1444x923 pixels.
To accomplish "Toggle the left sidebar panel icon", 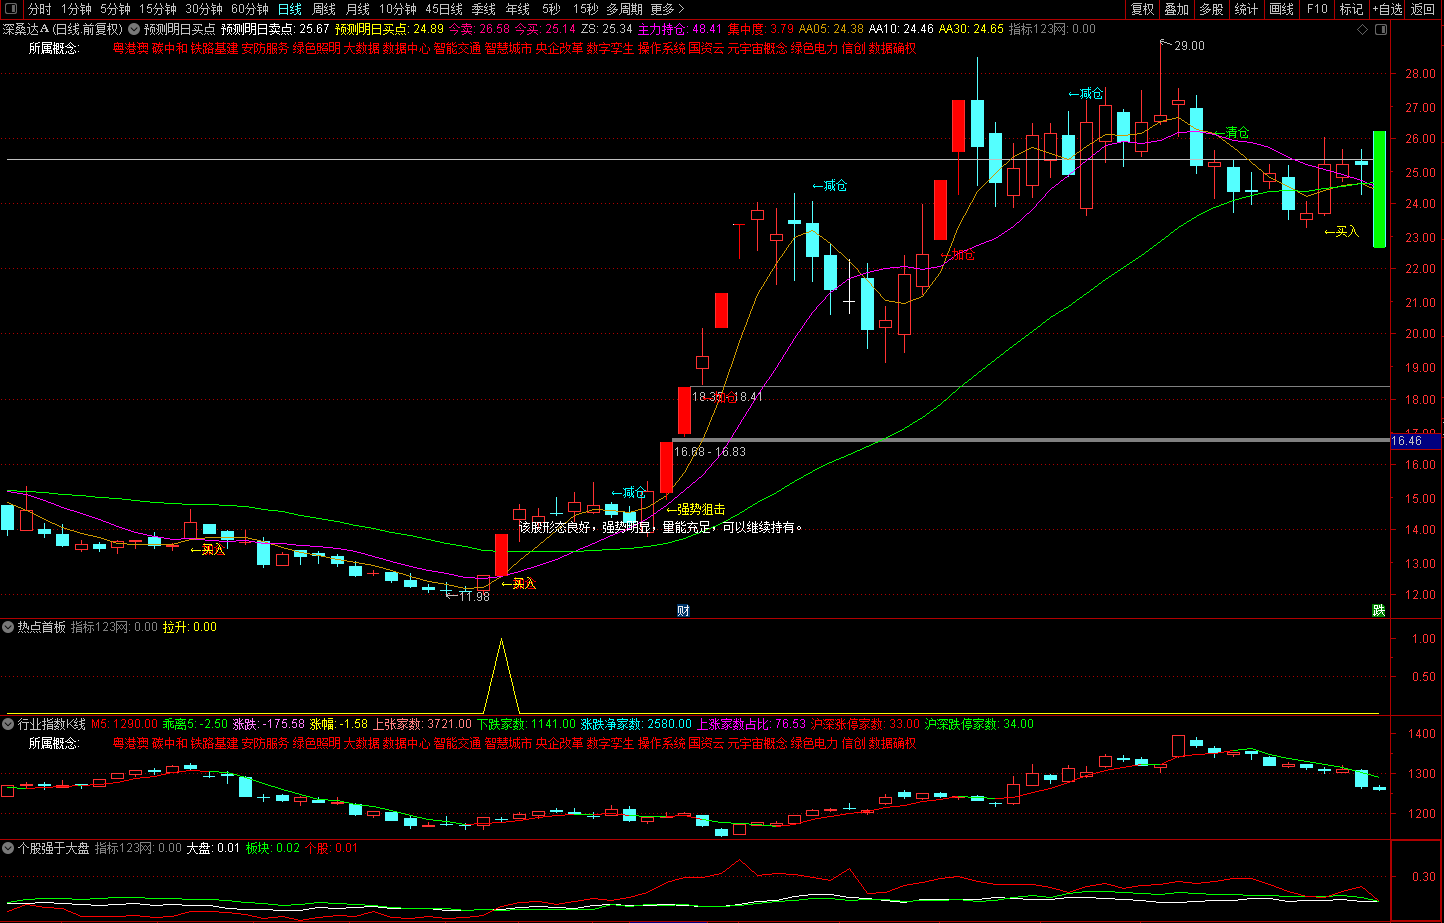I will click(11, 9).
